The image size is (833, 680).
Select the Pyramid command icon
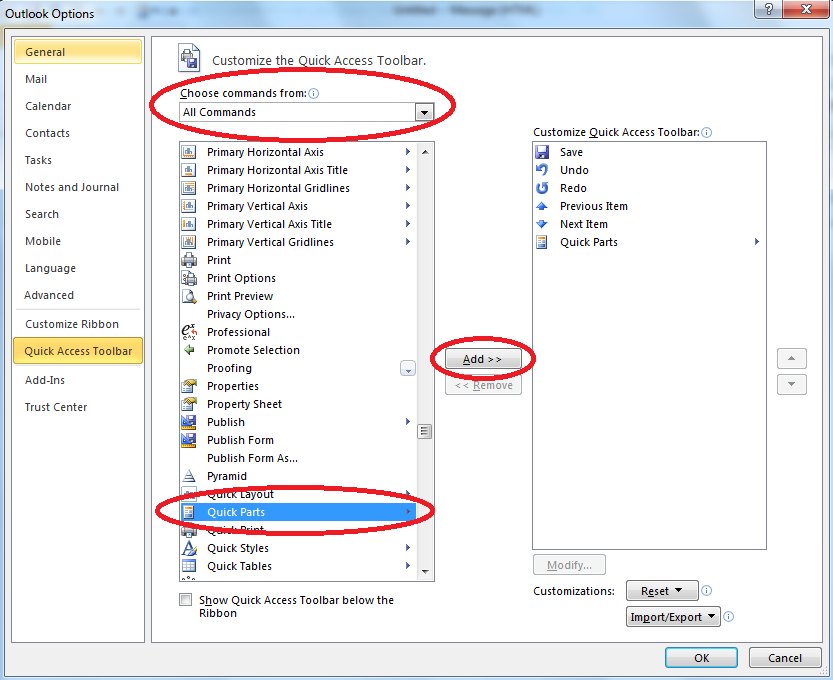(188, 476)
